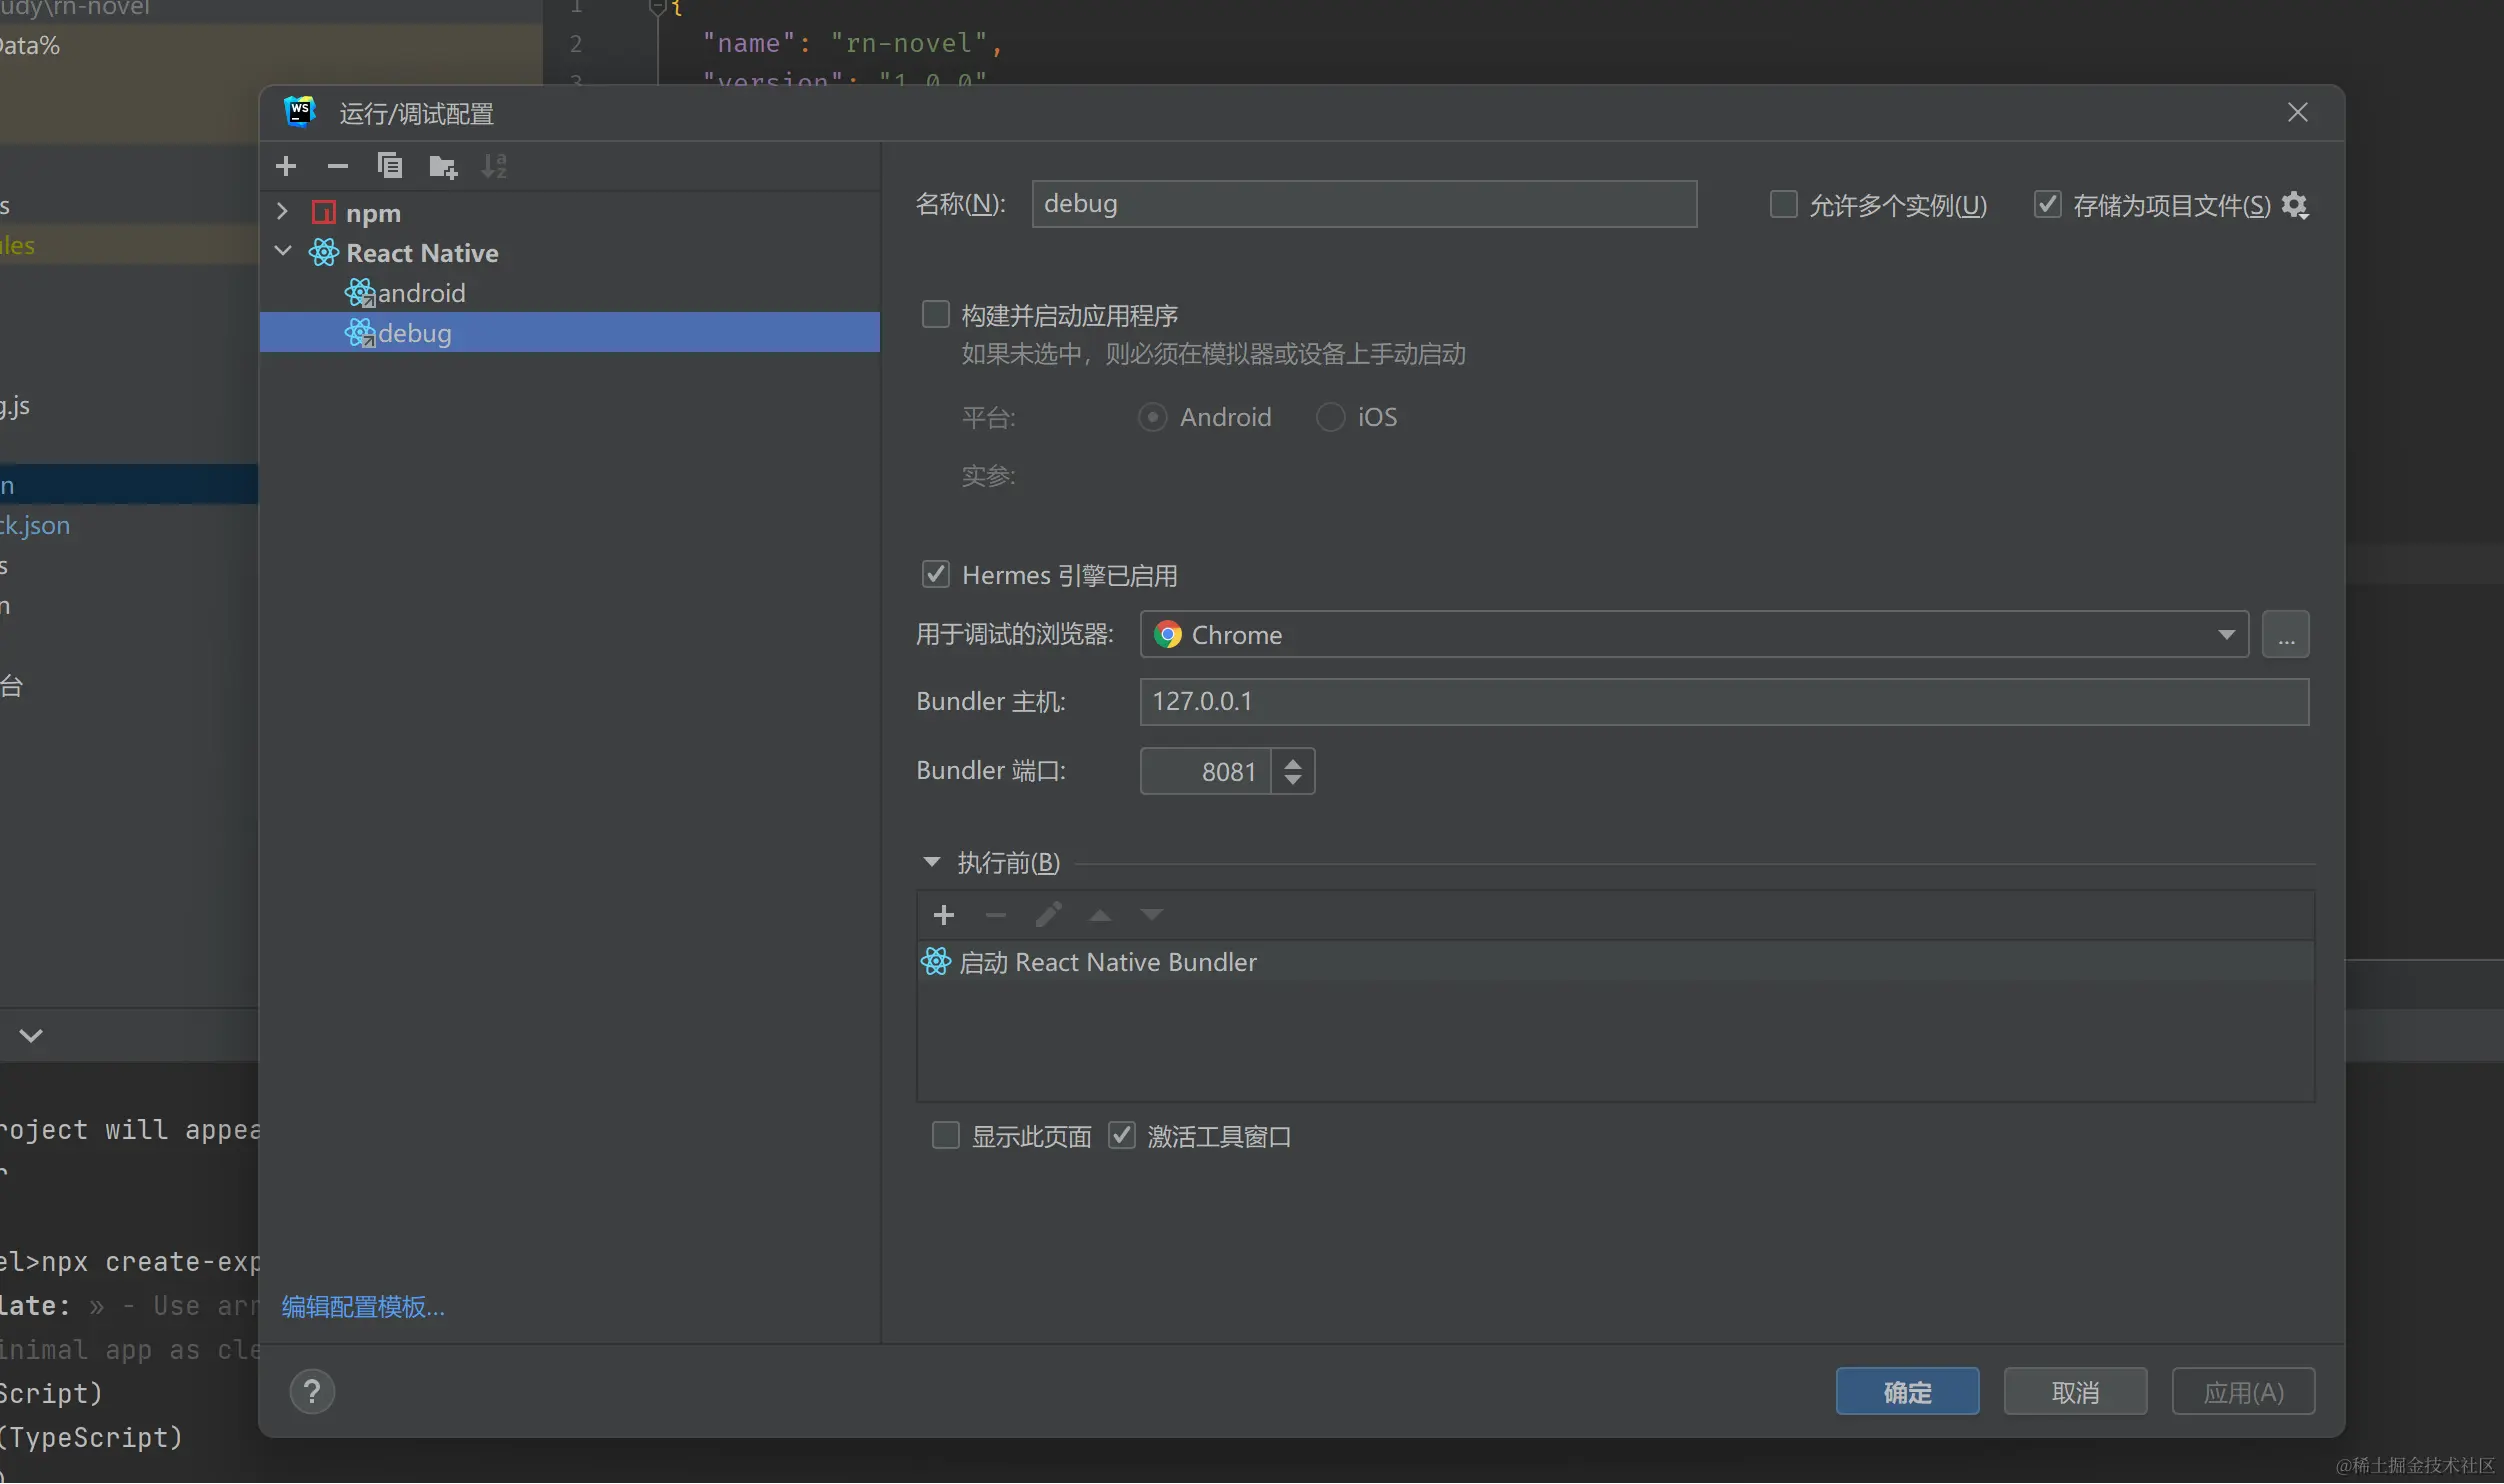Enable Build and launch application checkbox
The width and height of the screenshot is (2504, 1484).
pos(935,314)
